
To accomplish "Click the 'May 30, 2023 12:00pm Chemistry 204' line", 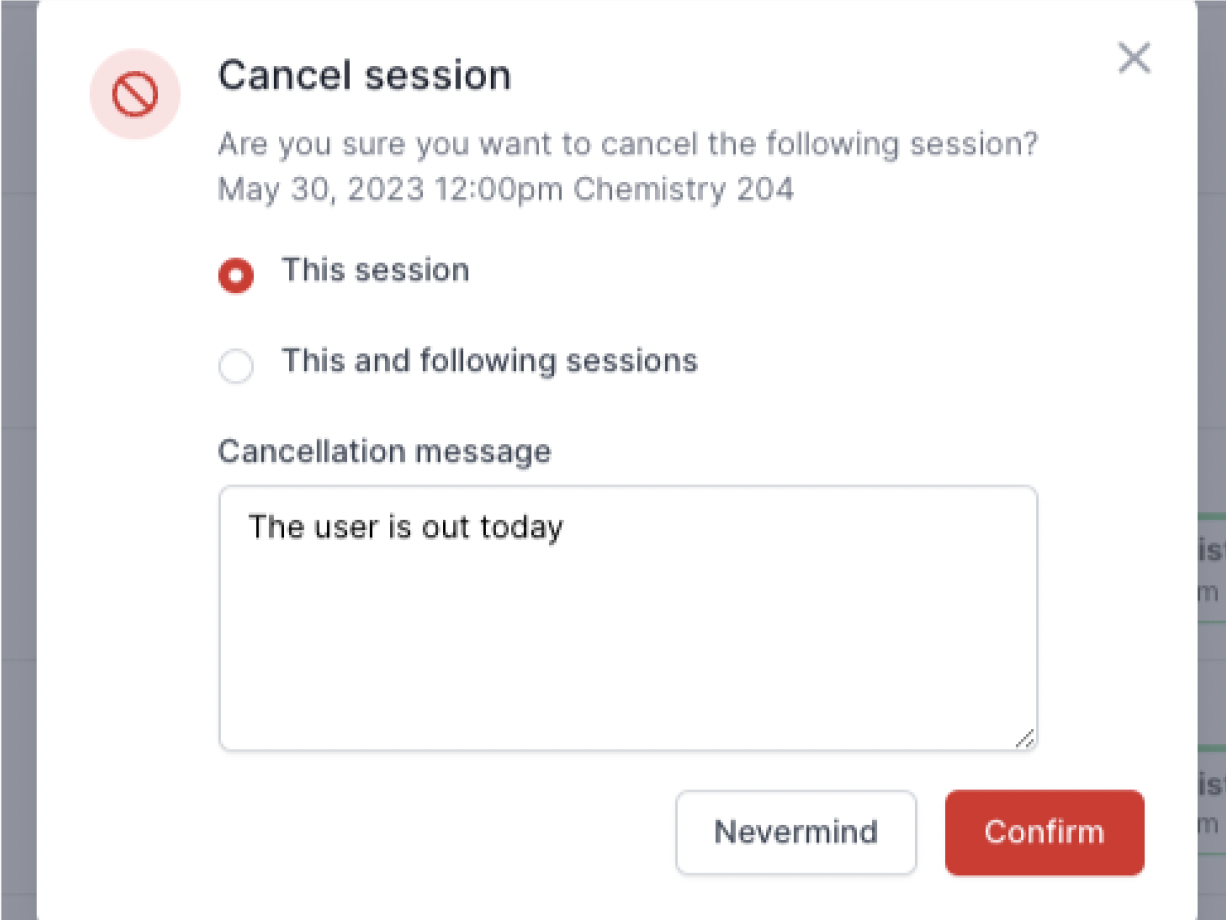I will coord(506,190).
